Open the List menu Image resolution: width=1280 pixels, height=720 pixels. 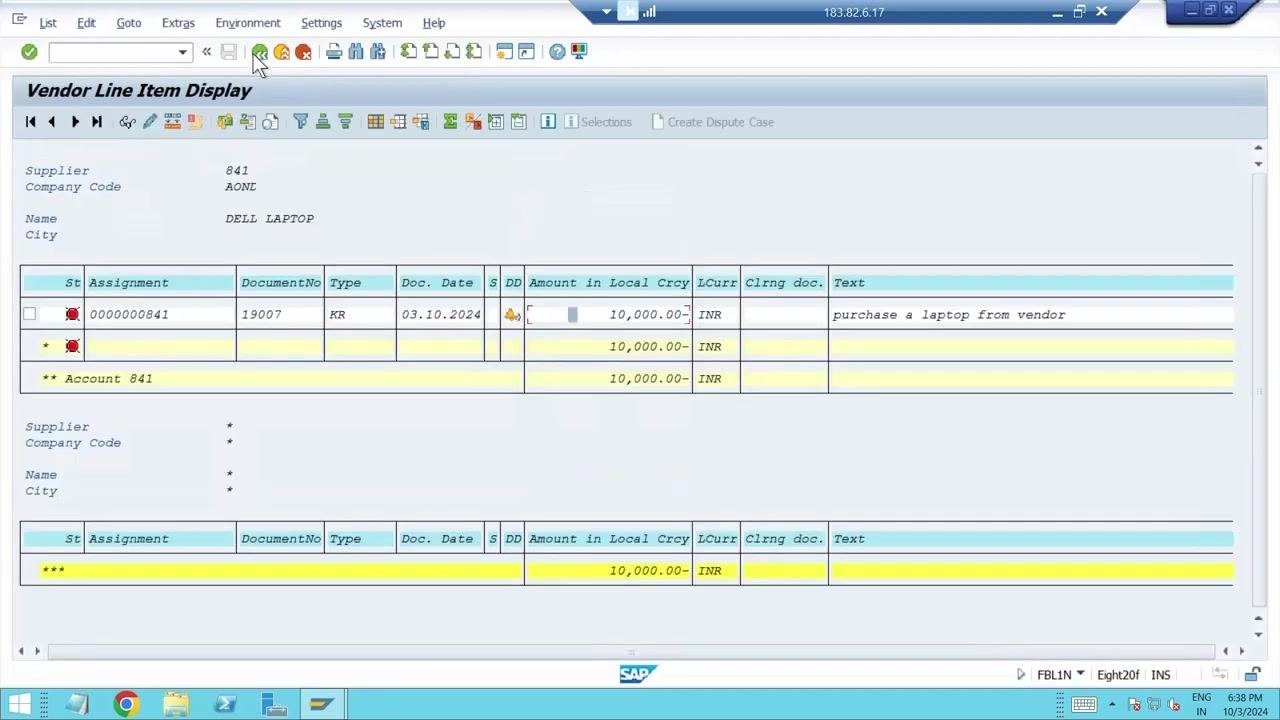coord(48,23)
